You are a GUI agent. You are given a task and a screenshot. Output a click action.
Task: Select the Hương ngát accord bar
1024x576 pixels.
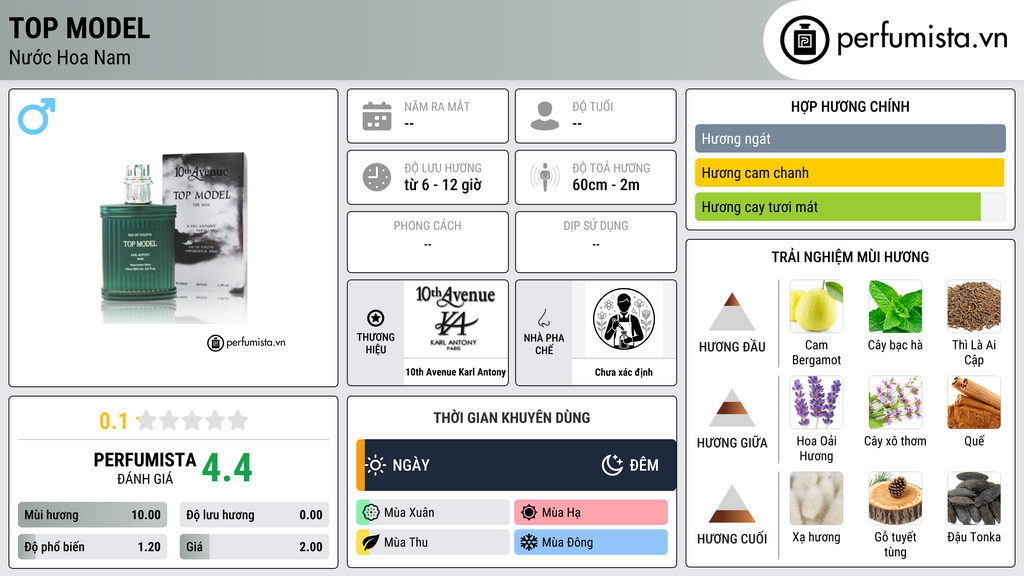850,138
